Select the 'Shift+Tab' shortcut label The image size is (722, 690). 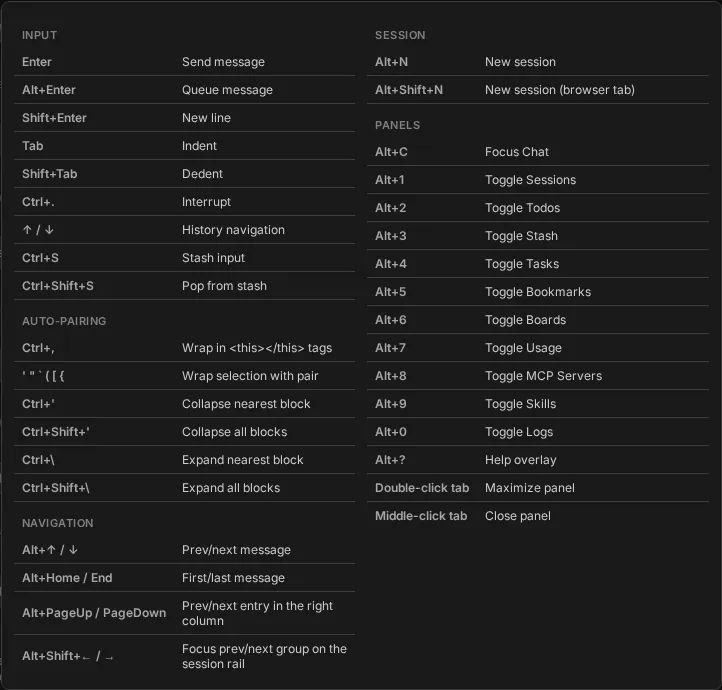click(50, 174)
